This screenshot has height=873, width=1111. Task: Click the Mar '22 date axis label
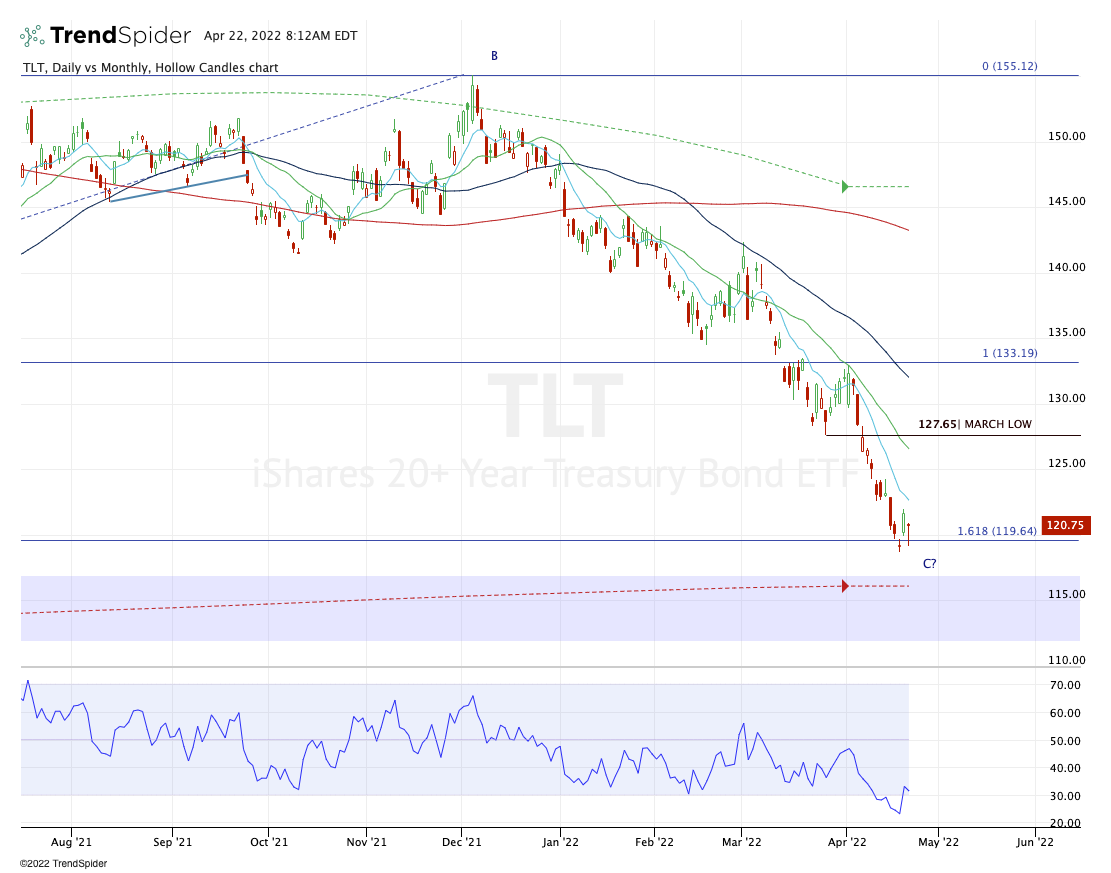pyautogui.click(x=741, y=842)
